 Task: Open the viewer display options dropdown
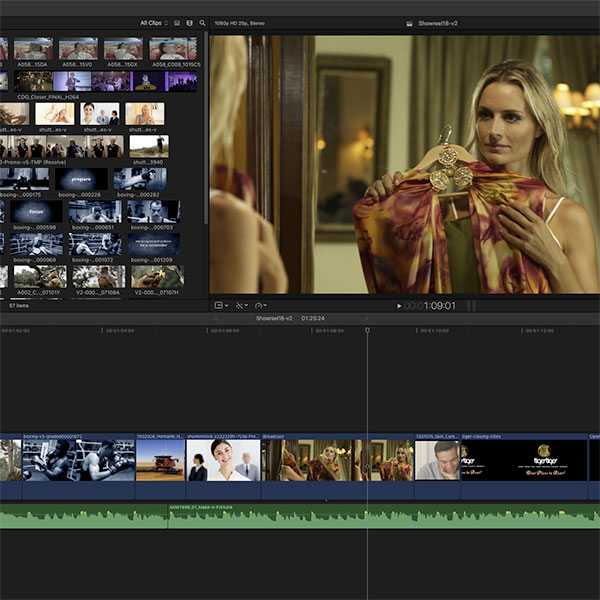221,305
